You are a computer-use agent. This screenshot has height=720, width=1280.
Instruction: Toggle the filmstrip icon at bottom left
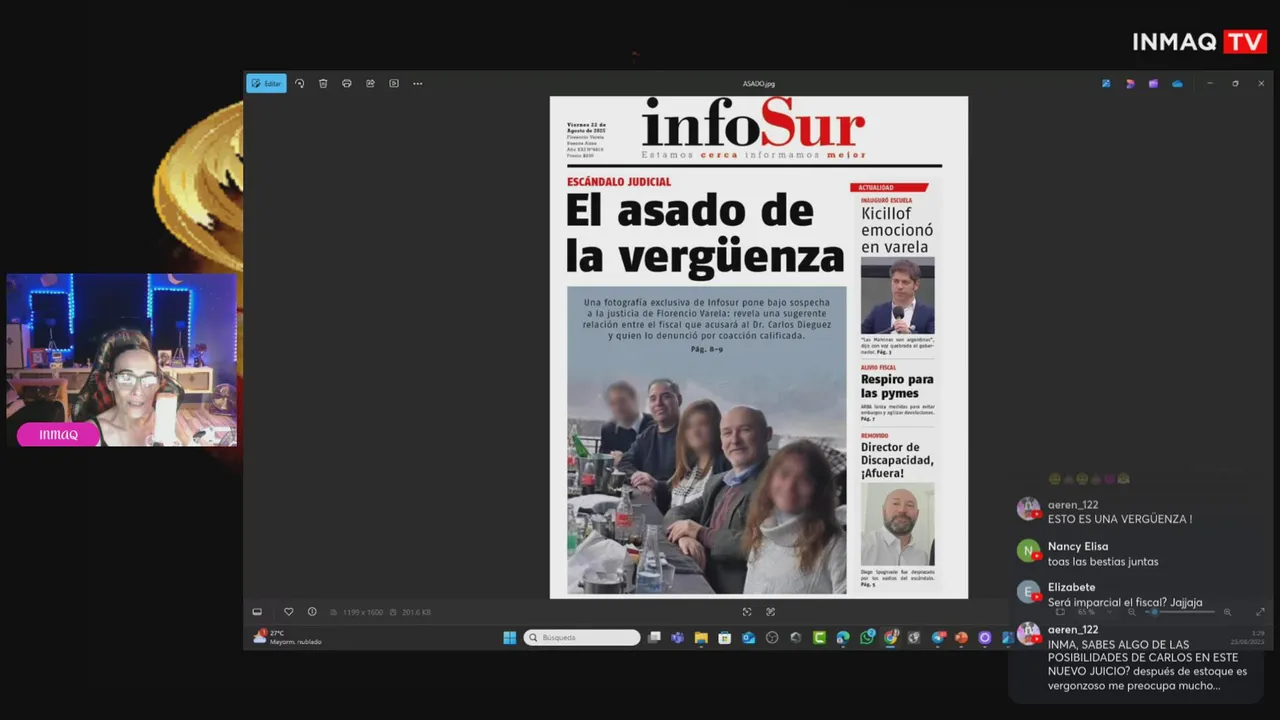pos(257,612)
